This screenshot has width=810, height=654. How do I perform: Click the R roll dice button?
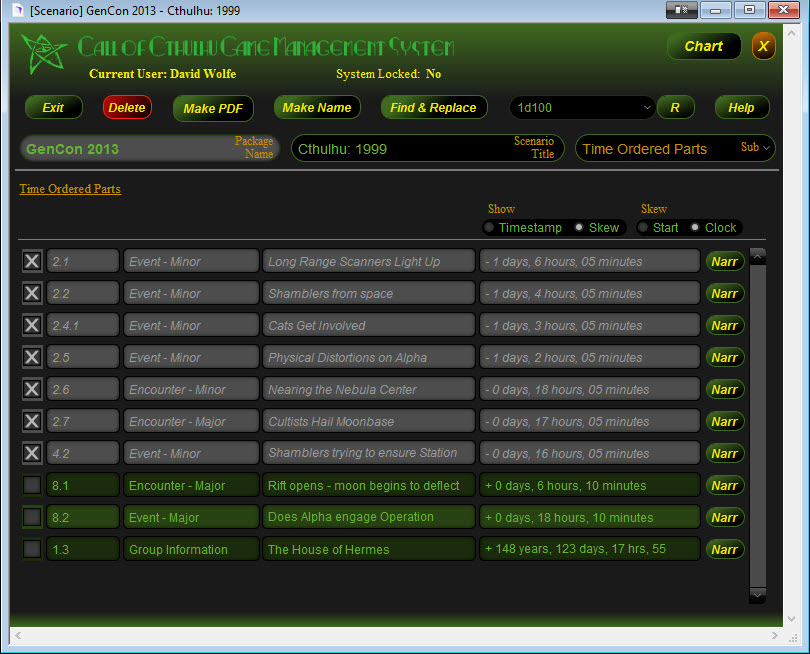(675, 107)
